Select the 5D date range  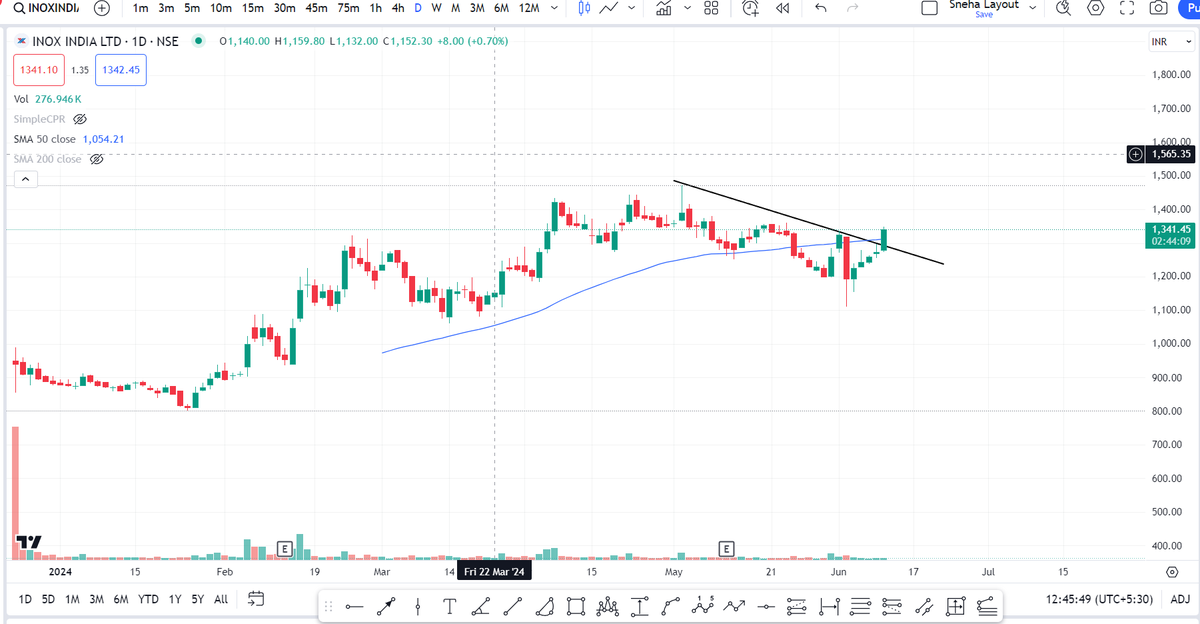tap(48, 600)
